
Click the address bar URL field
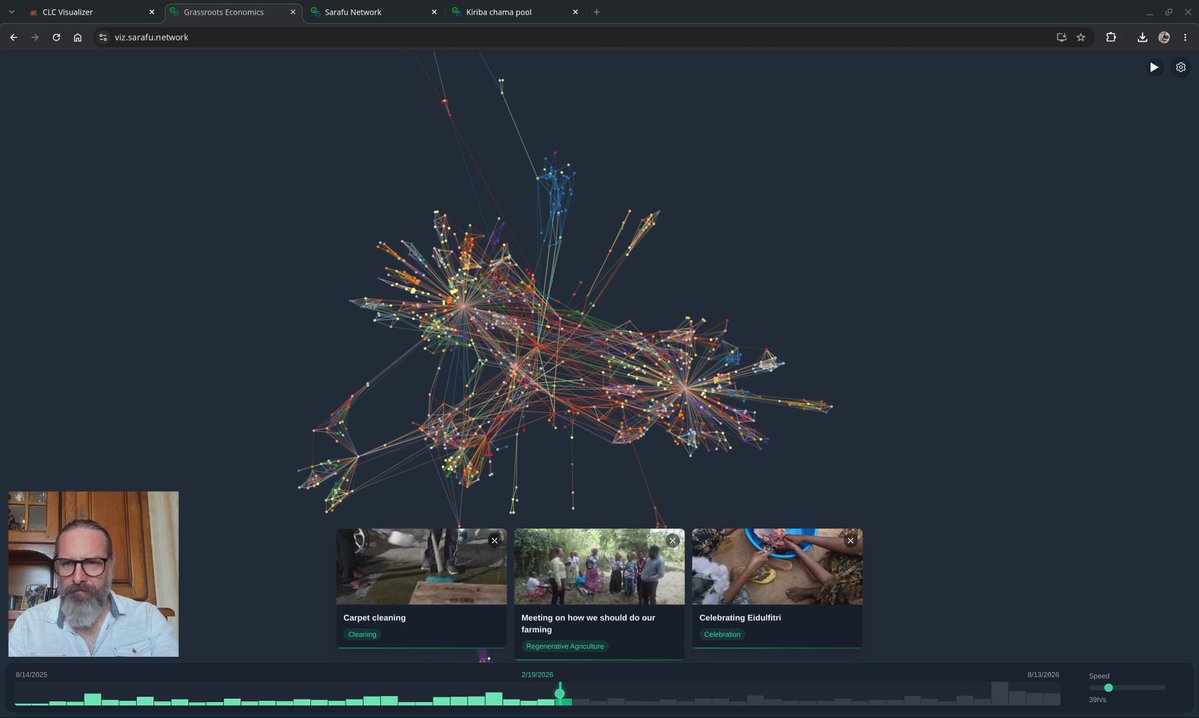click(x=581, y=37)
